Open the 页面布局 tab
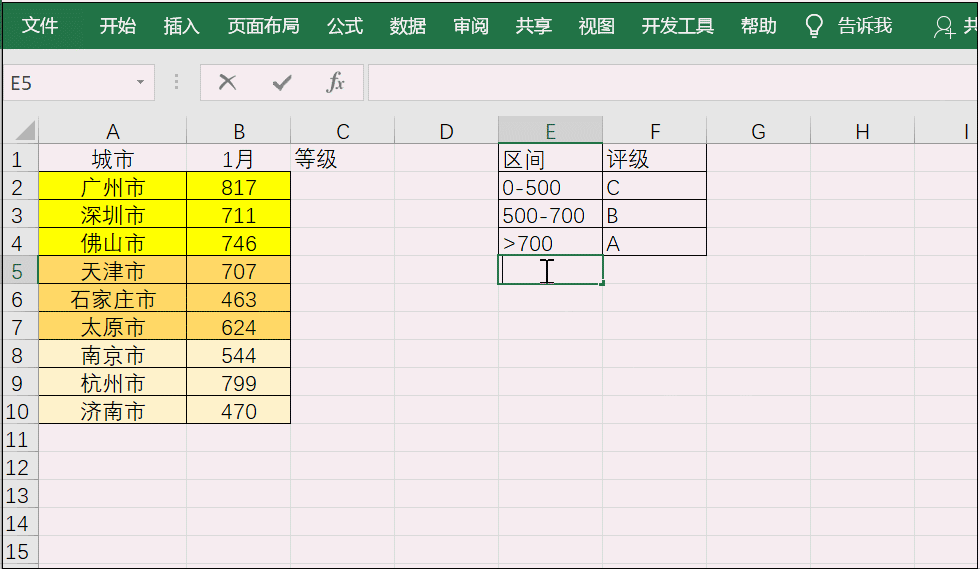This screenshot has width=980, height=569. [x=264, y=26]
